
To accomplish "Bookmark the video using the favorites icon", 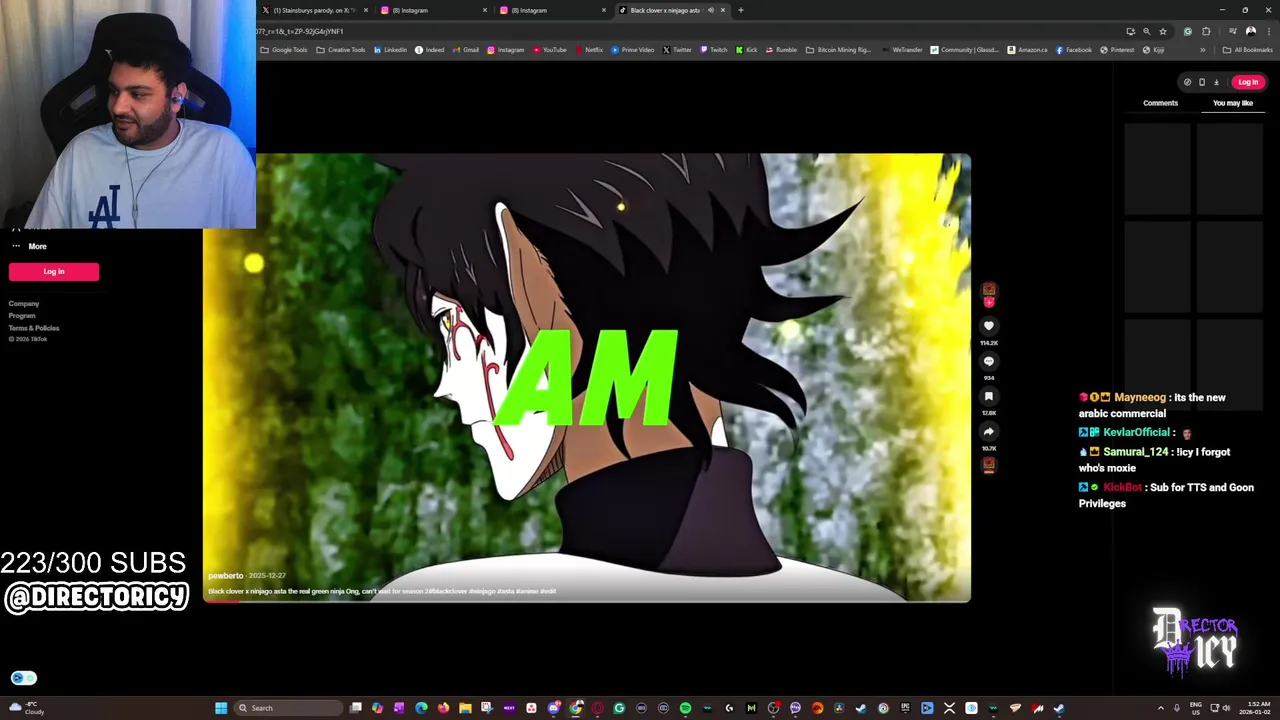I will 988,397.
